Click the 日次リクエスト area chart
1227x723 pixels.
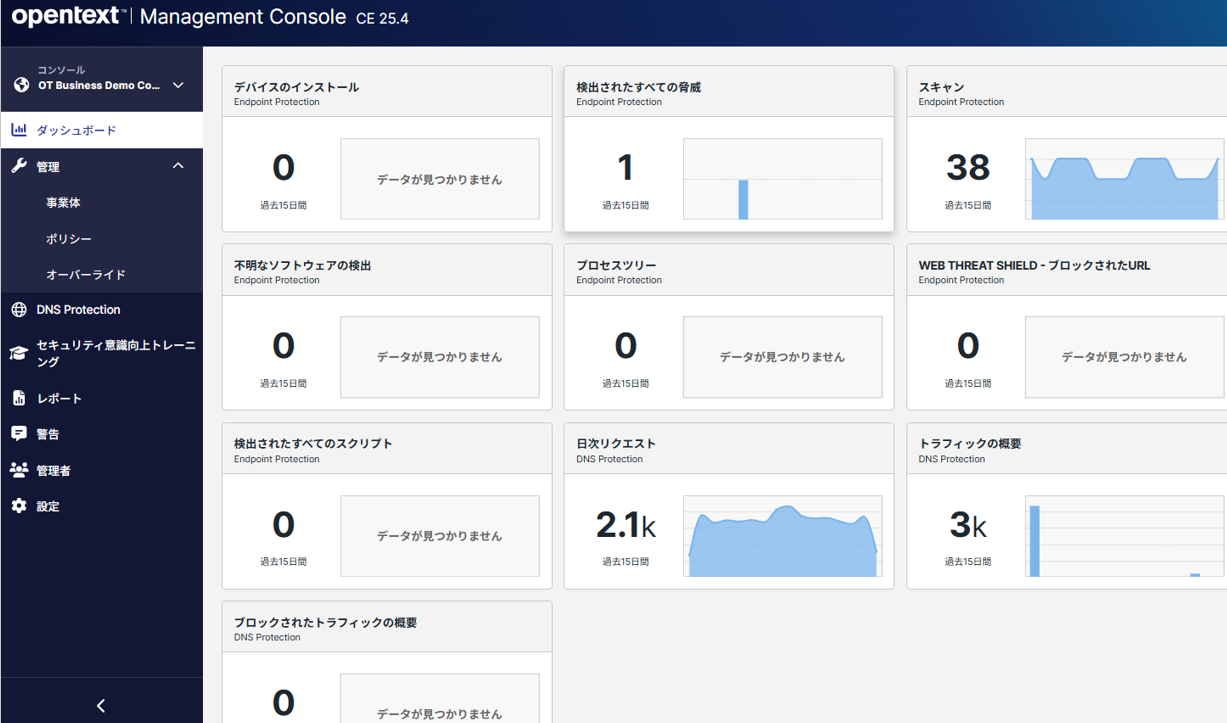(782, 540)
